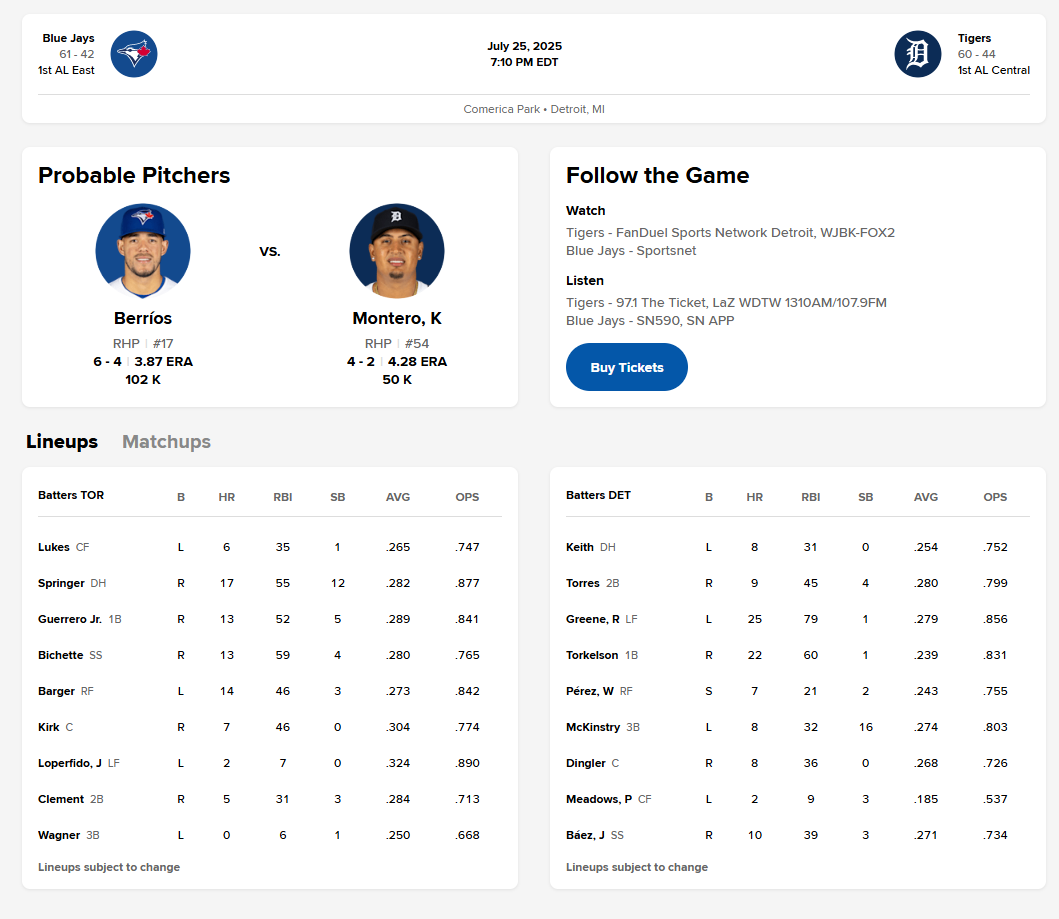Click the Tigers team name in header
This screenshot has width=1059, height=919.
(x=974, y=38)
